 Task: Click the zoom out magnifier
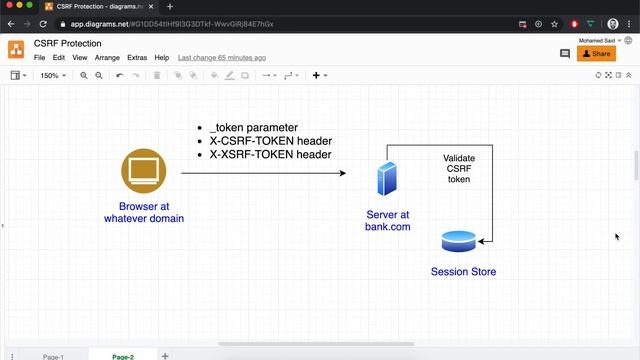point(99,76)
